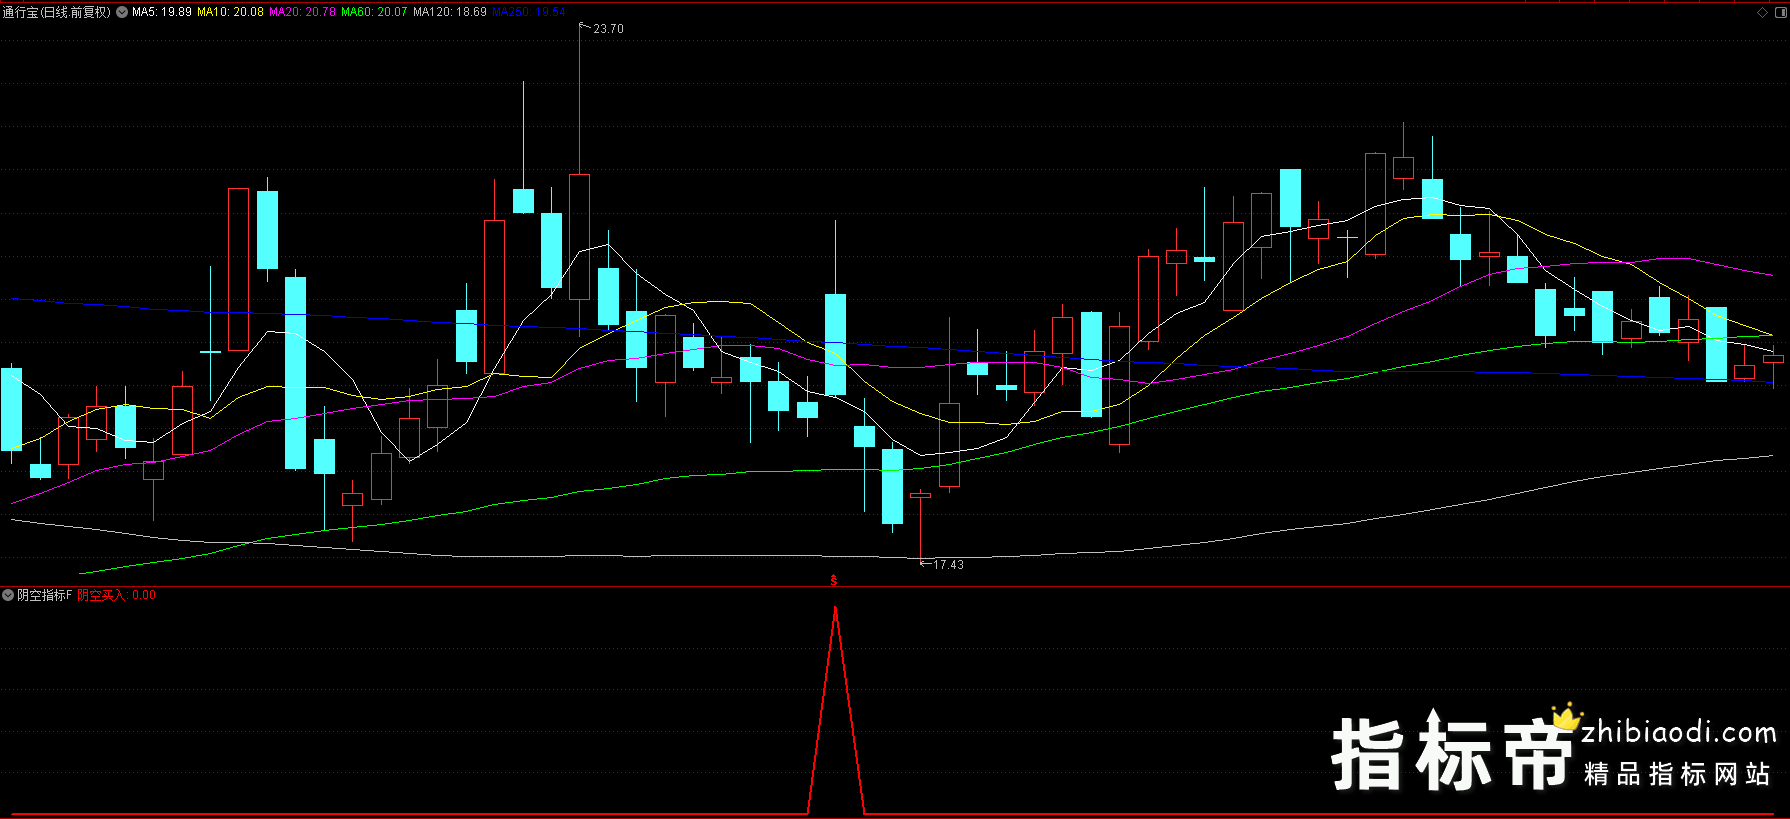Select the magenta MA20: 20.78 label
1790x819 pixels.
(302, 12)
